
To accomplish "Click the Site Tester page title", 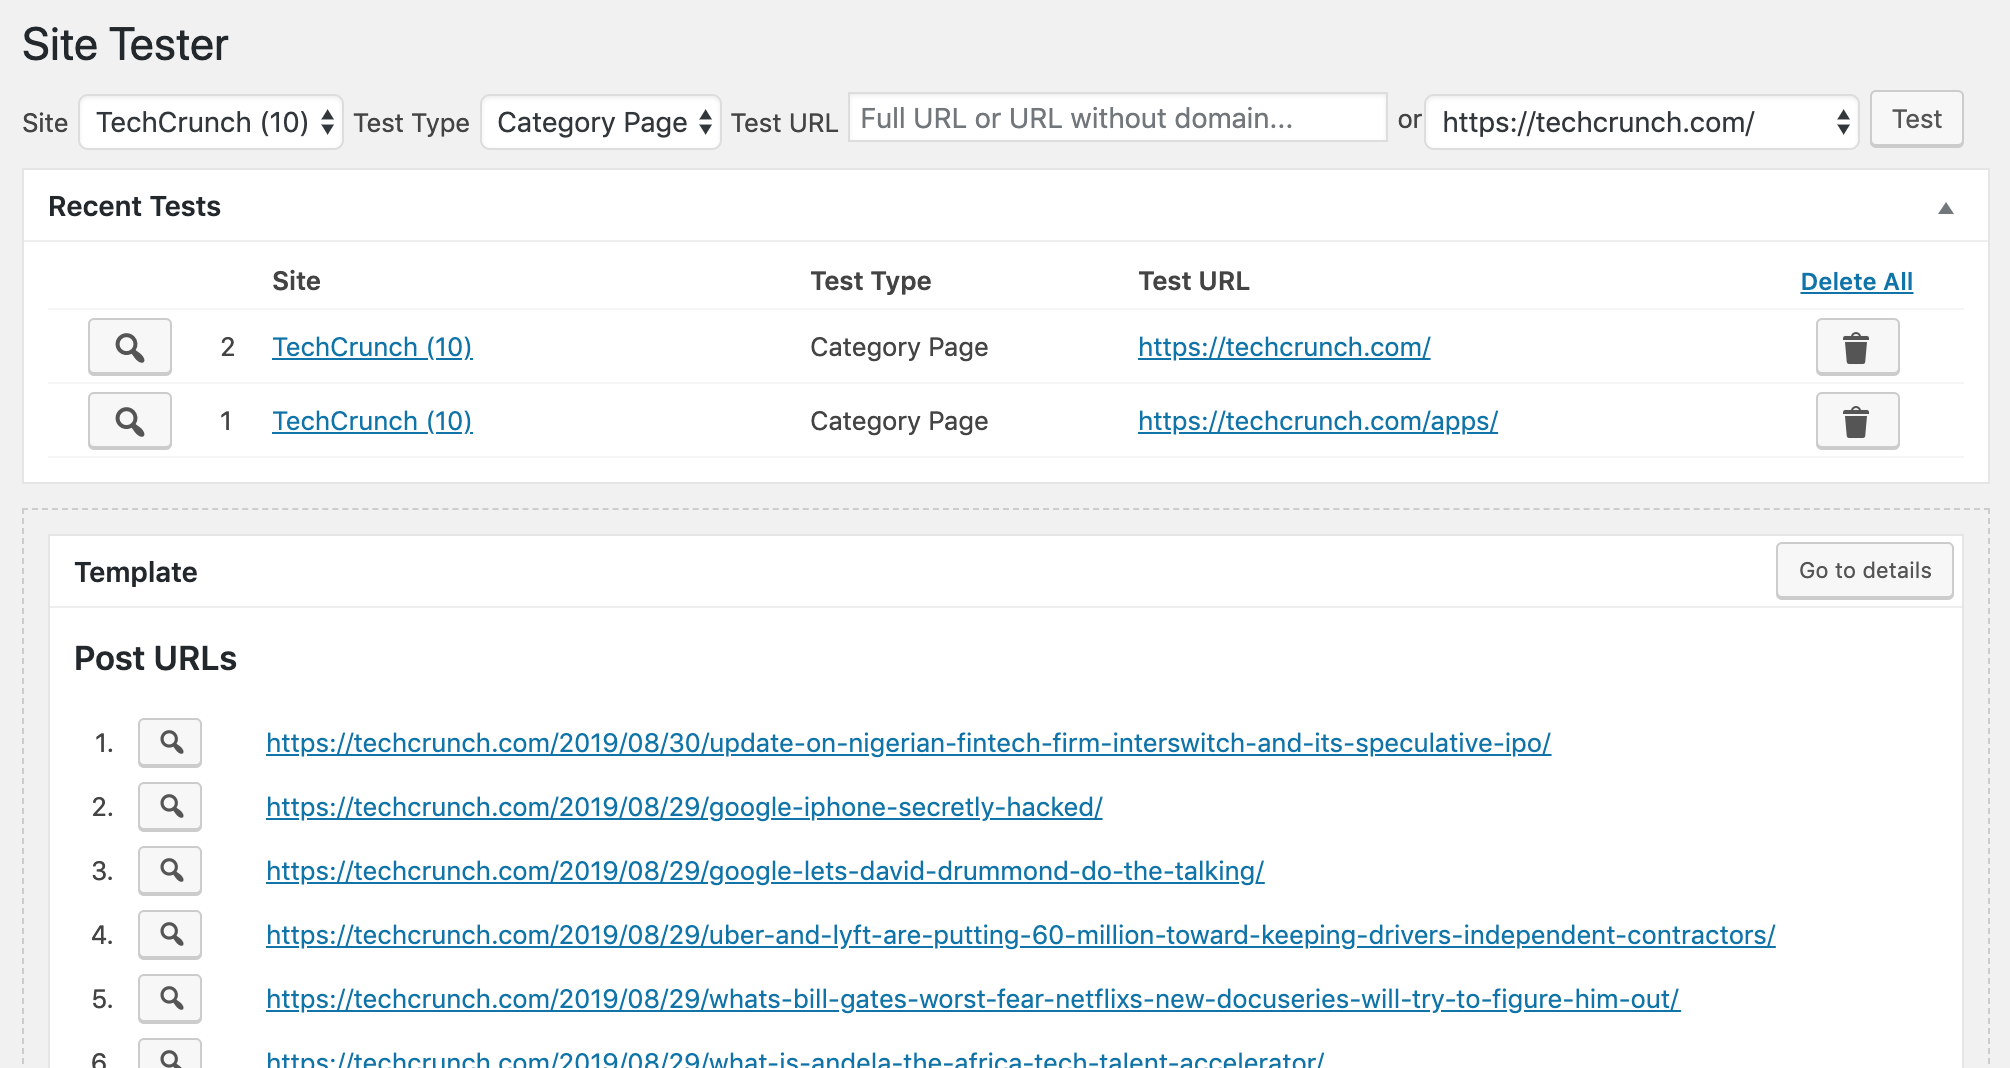I will 125,45.
